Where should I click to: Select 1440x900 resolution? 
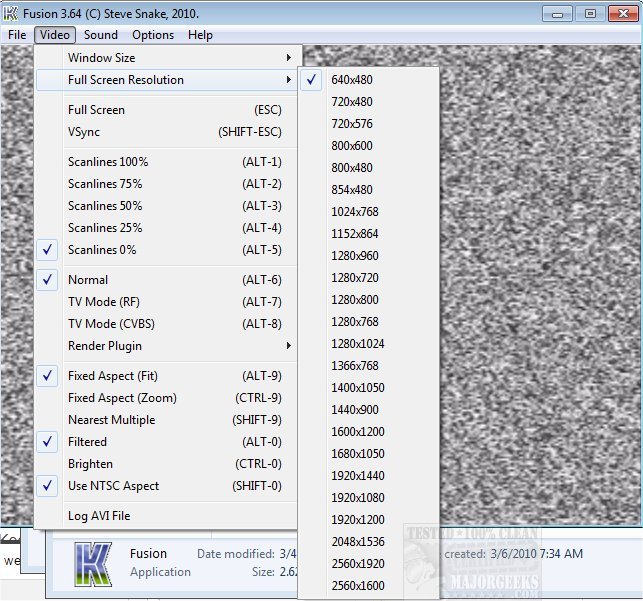tap(369, 410)
